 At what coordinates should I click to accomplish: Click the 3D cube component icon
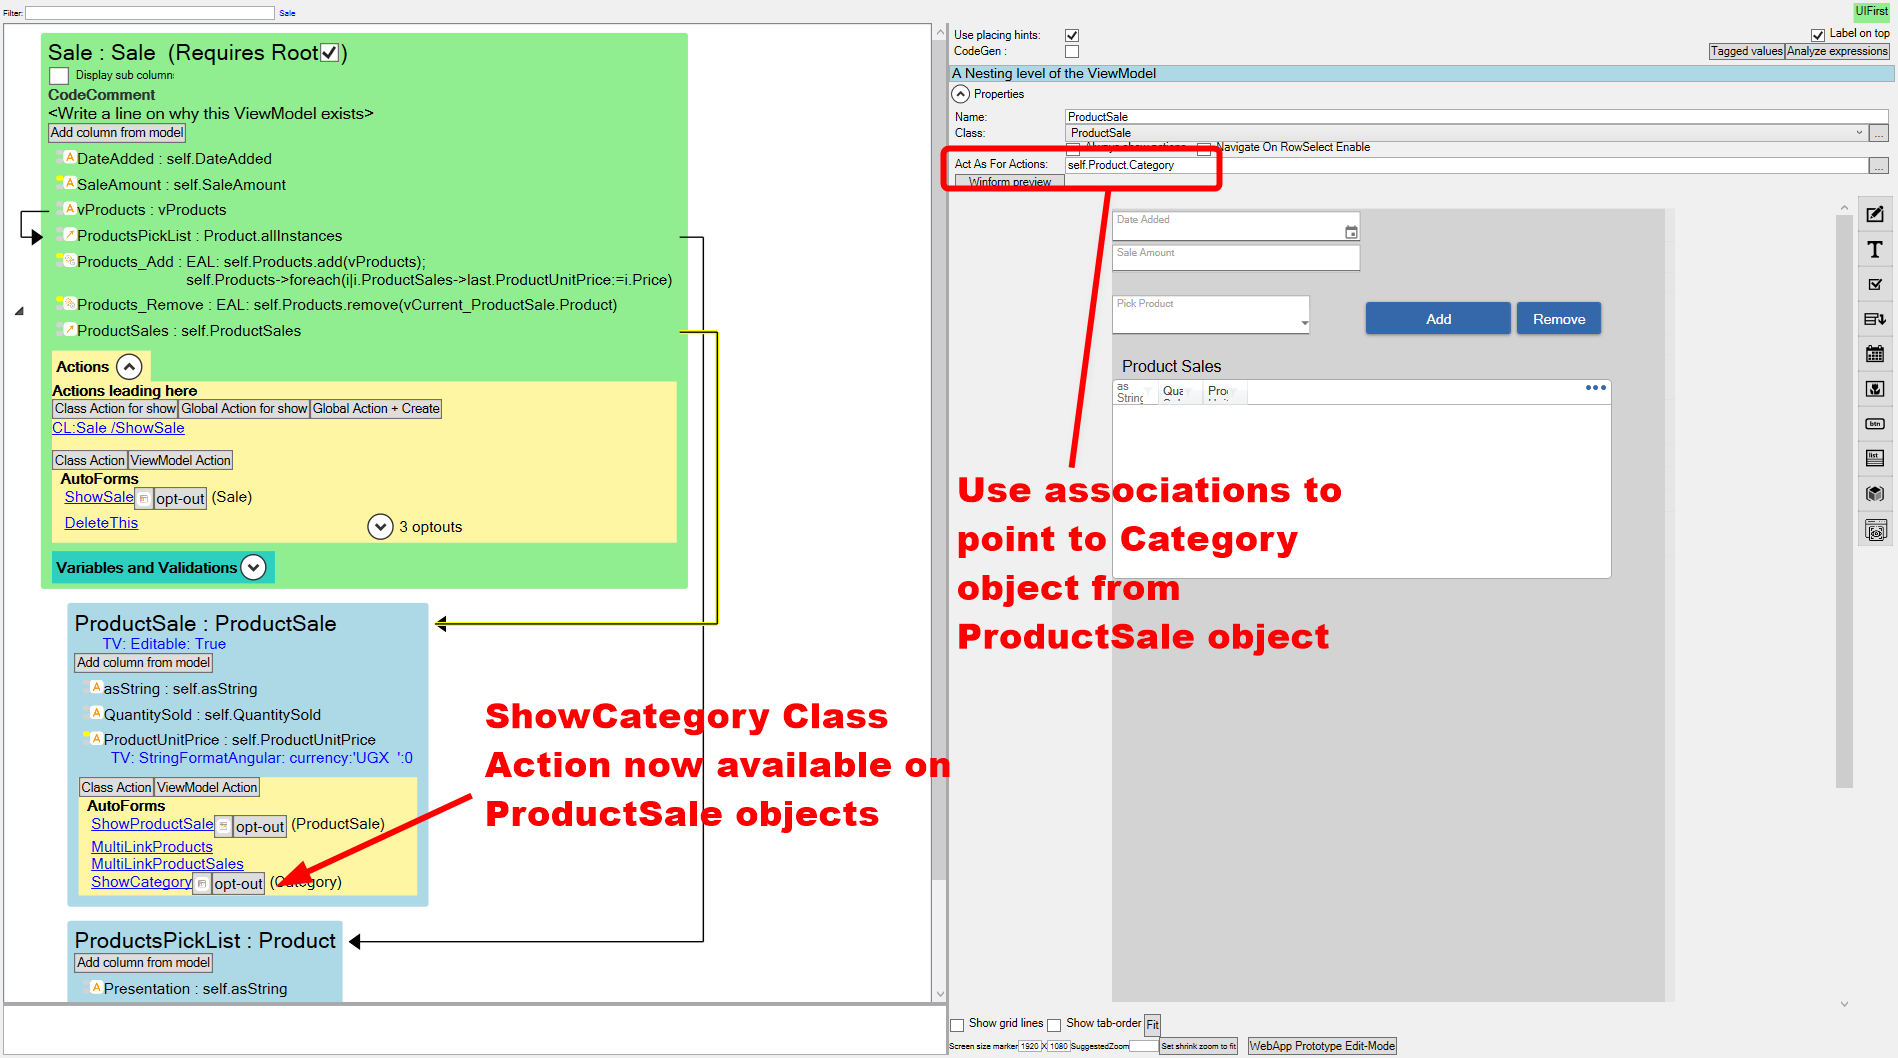point(1875,494)
